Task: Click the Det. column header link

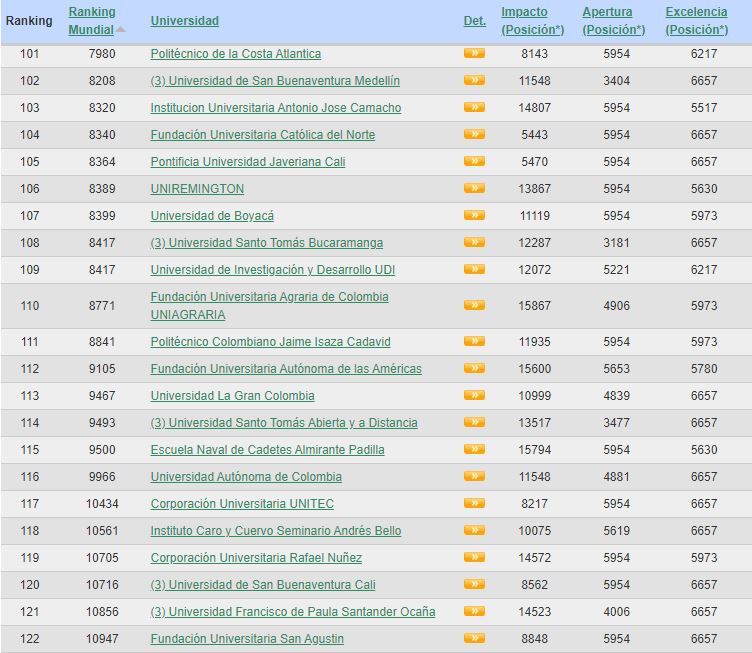Action: tap(475, 21)
